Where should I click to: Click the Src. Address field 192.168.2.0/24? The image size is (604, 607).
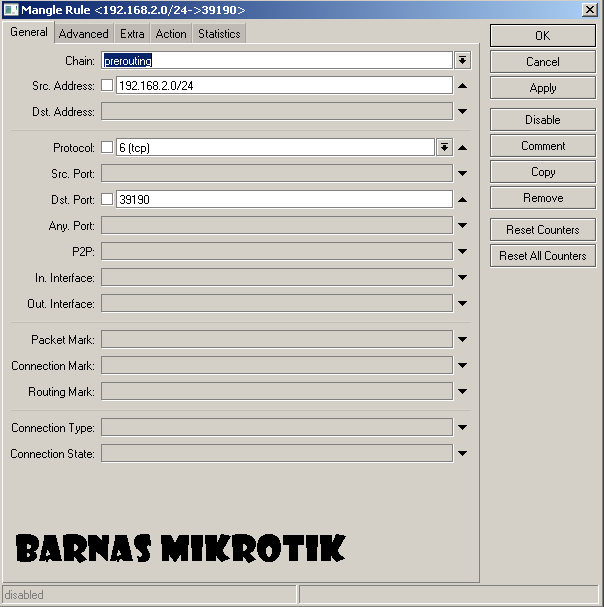pos(284,85)
